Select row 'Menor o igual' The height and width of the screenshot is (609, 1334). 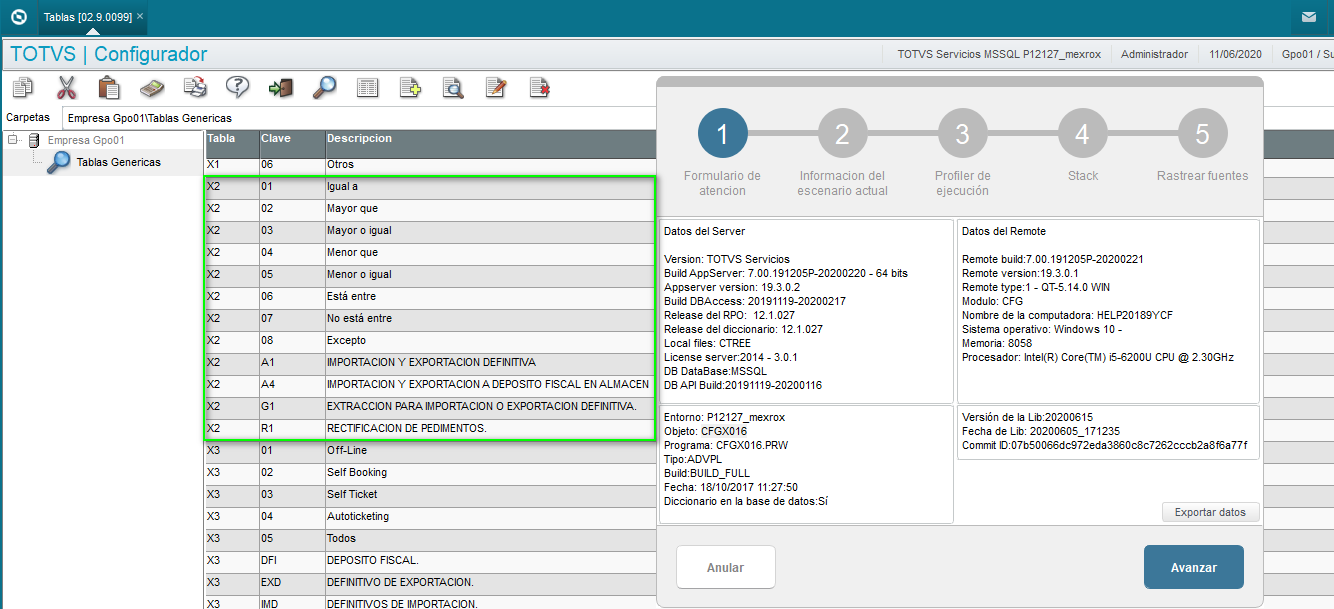tap(430, 274)
